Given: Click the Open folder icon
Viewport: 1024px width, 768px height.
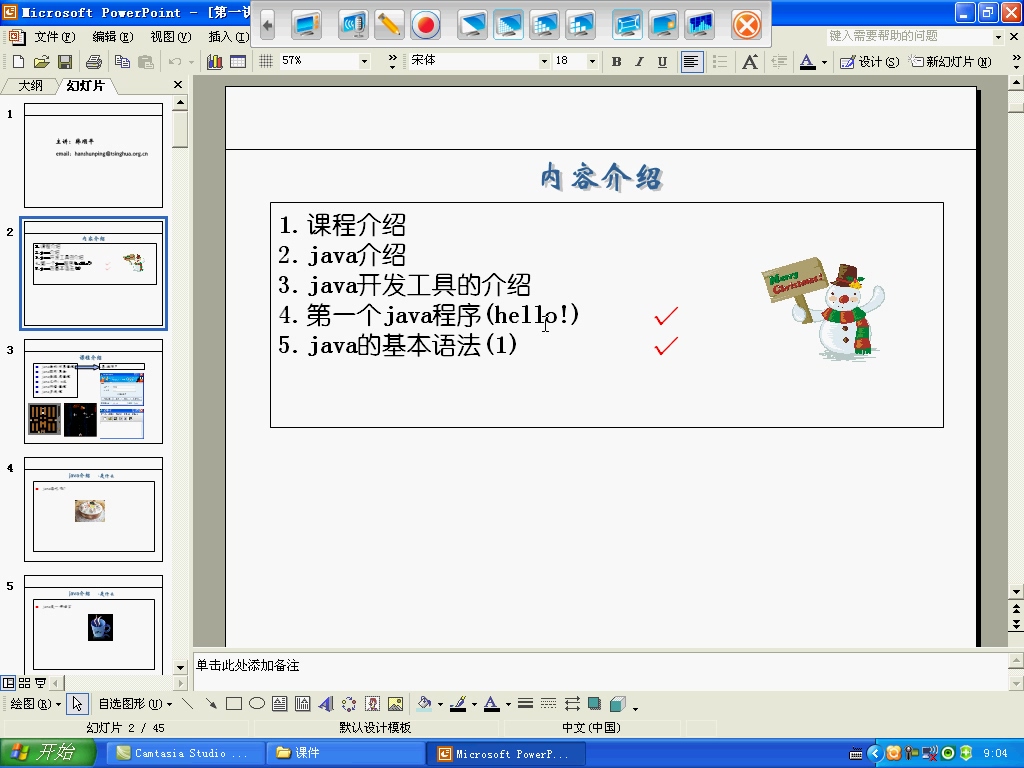Looking at the screenshot, I should 42,61.
